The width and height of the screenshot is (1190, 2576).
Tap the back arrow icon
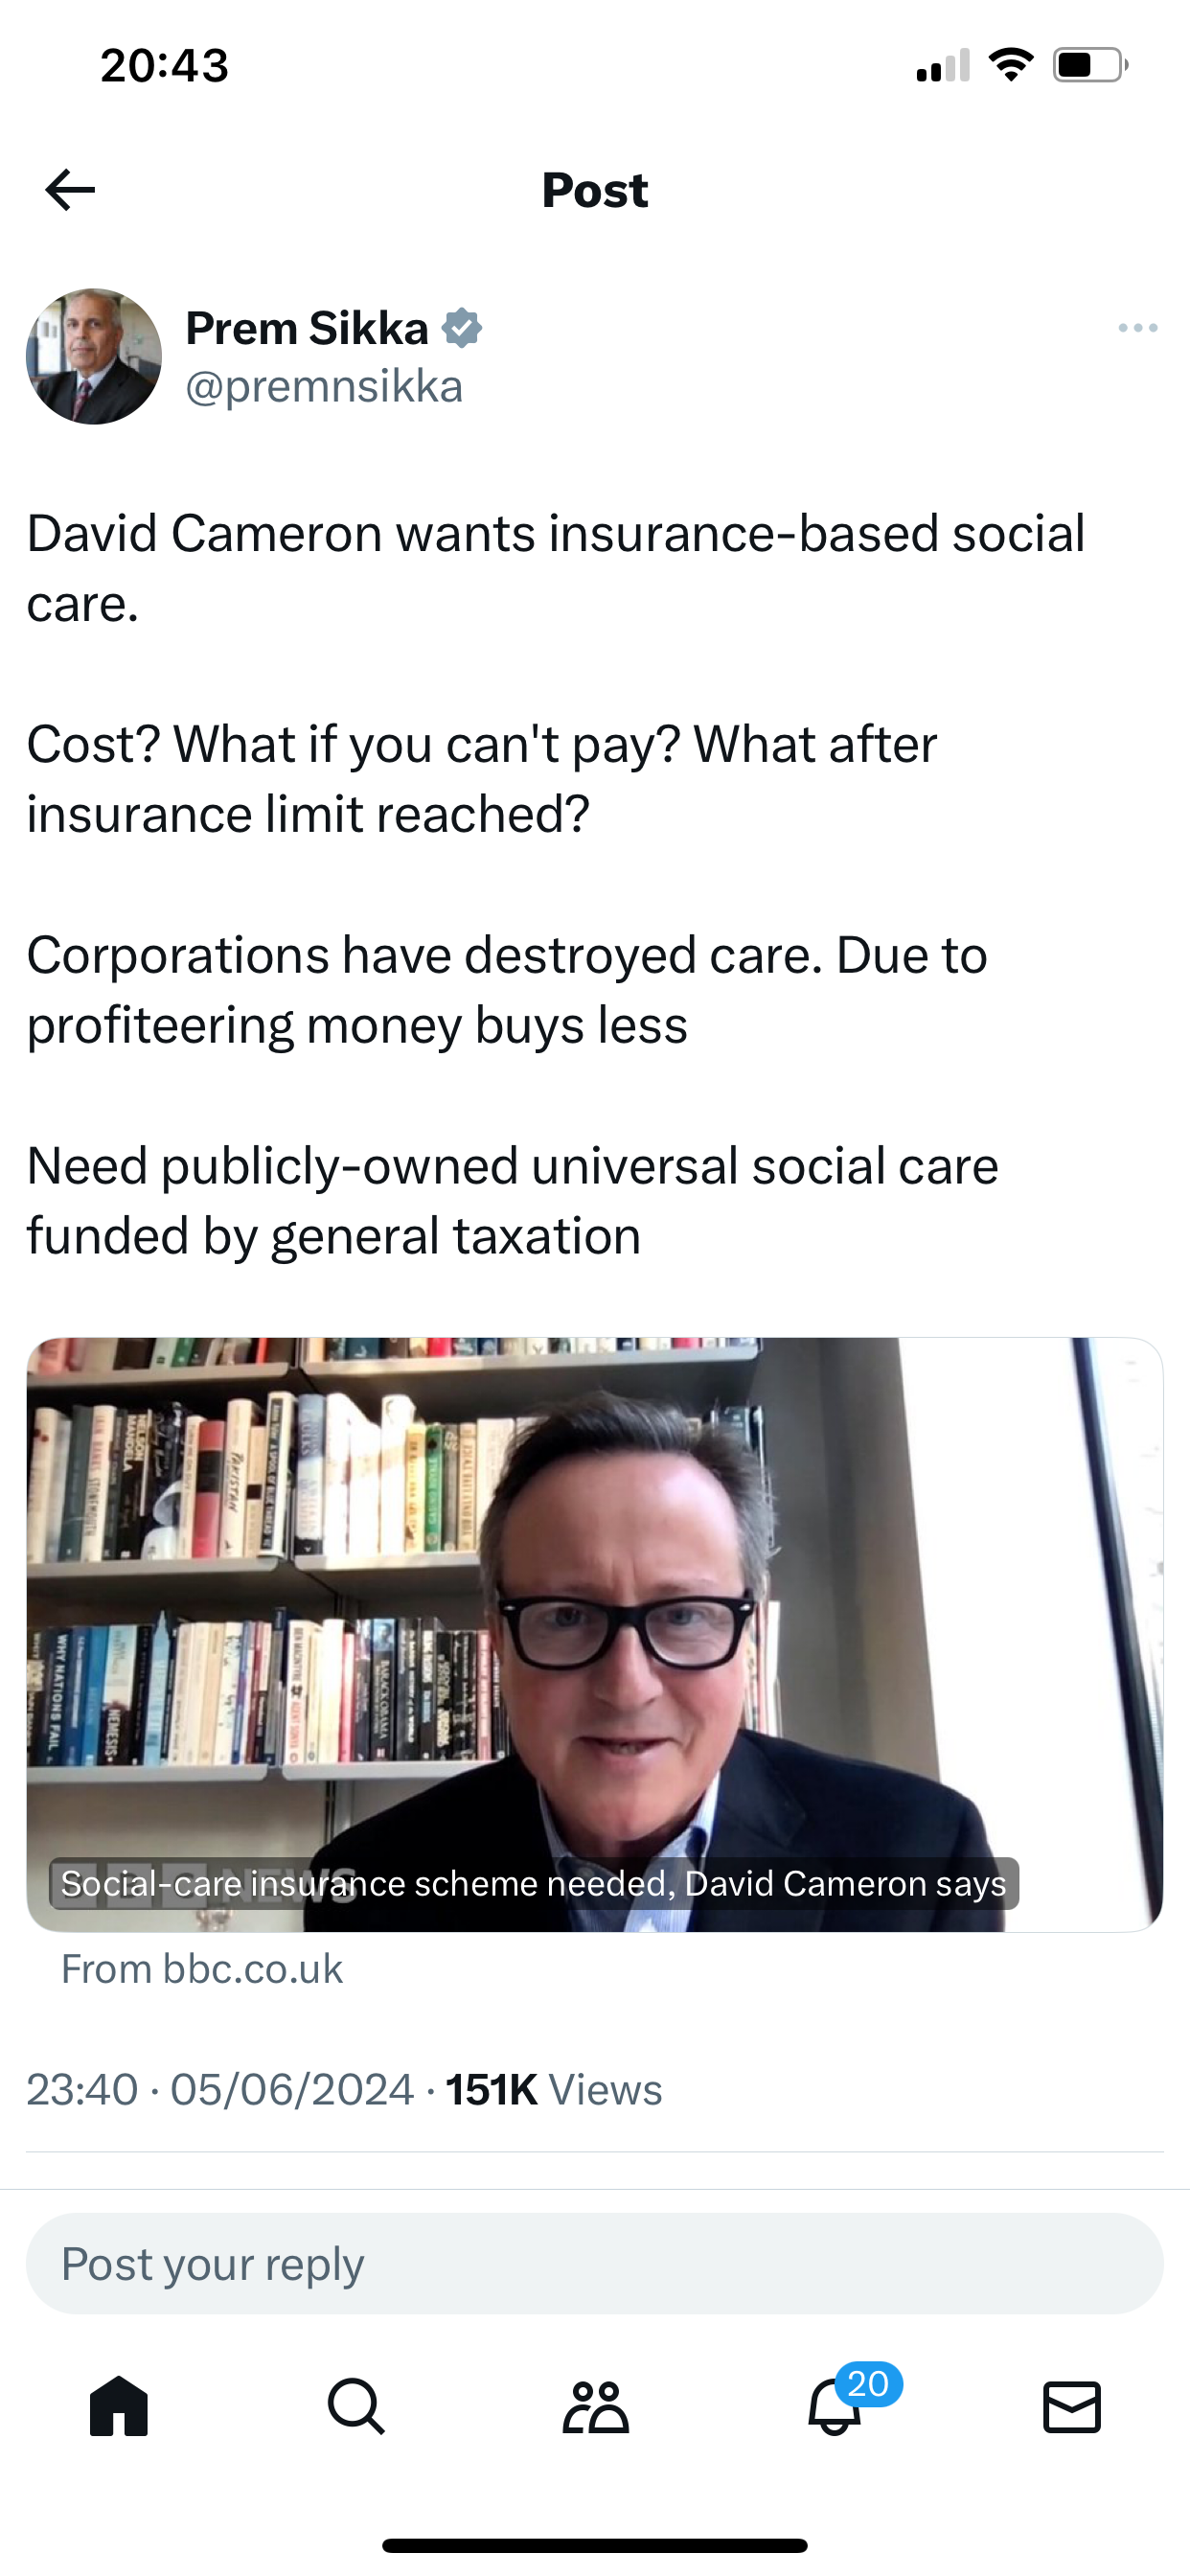[70, 190]
